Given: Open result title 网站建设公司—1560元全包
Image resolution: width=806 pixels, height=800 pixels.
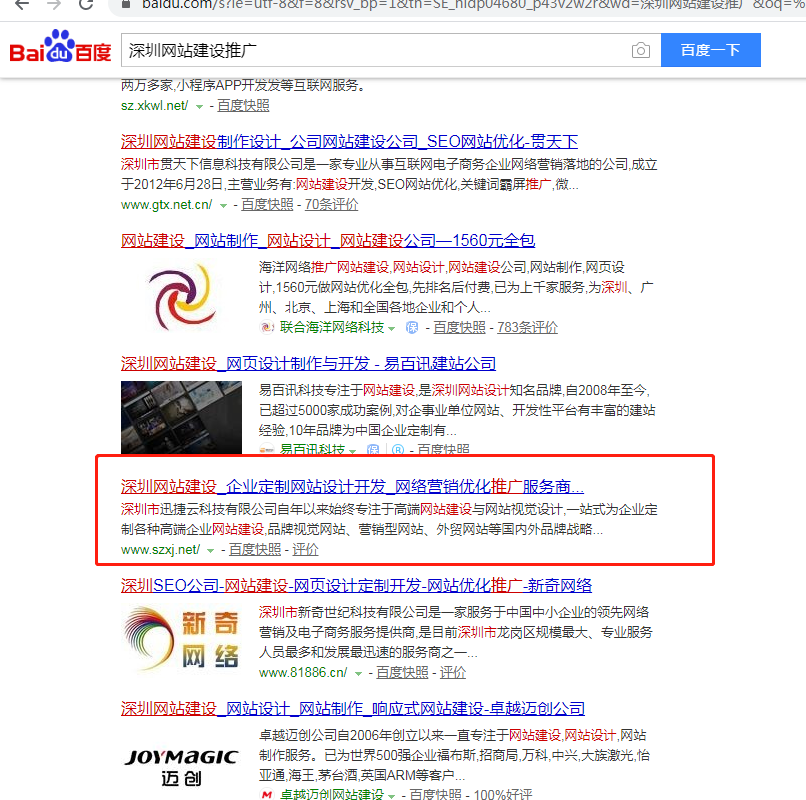Looking at the screenshot, I should tap(328, 240).
